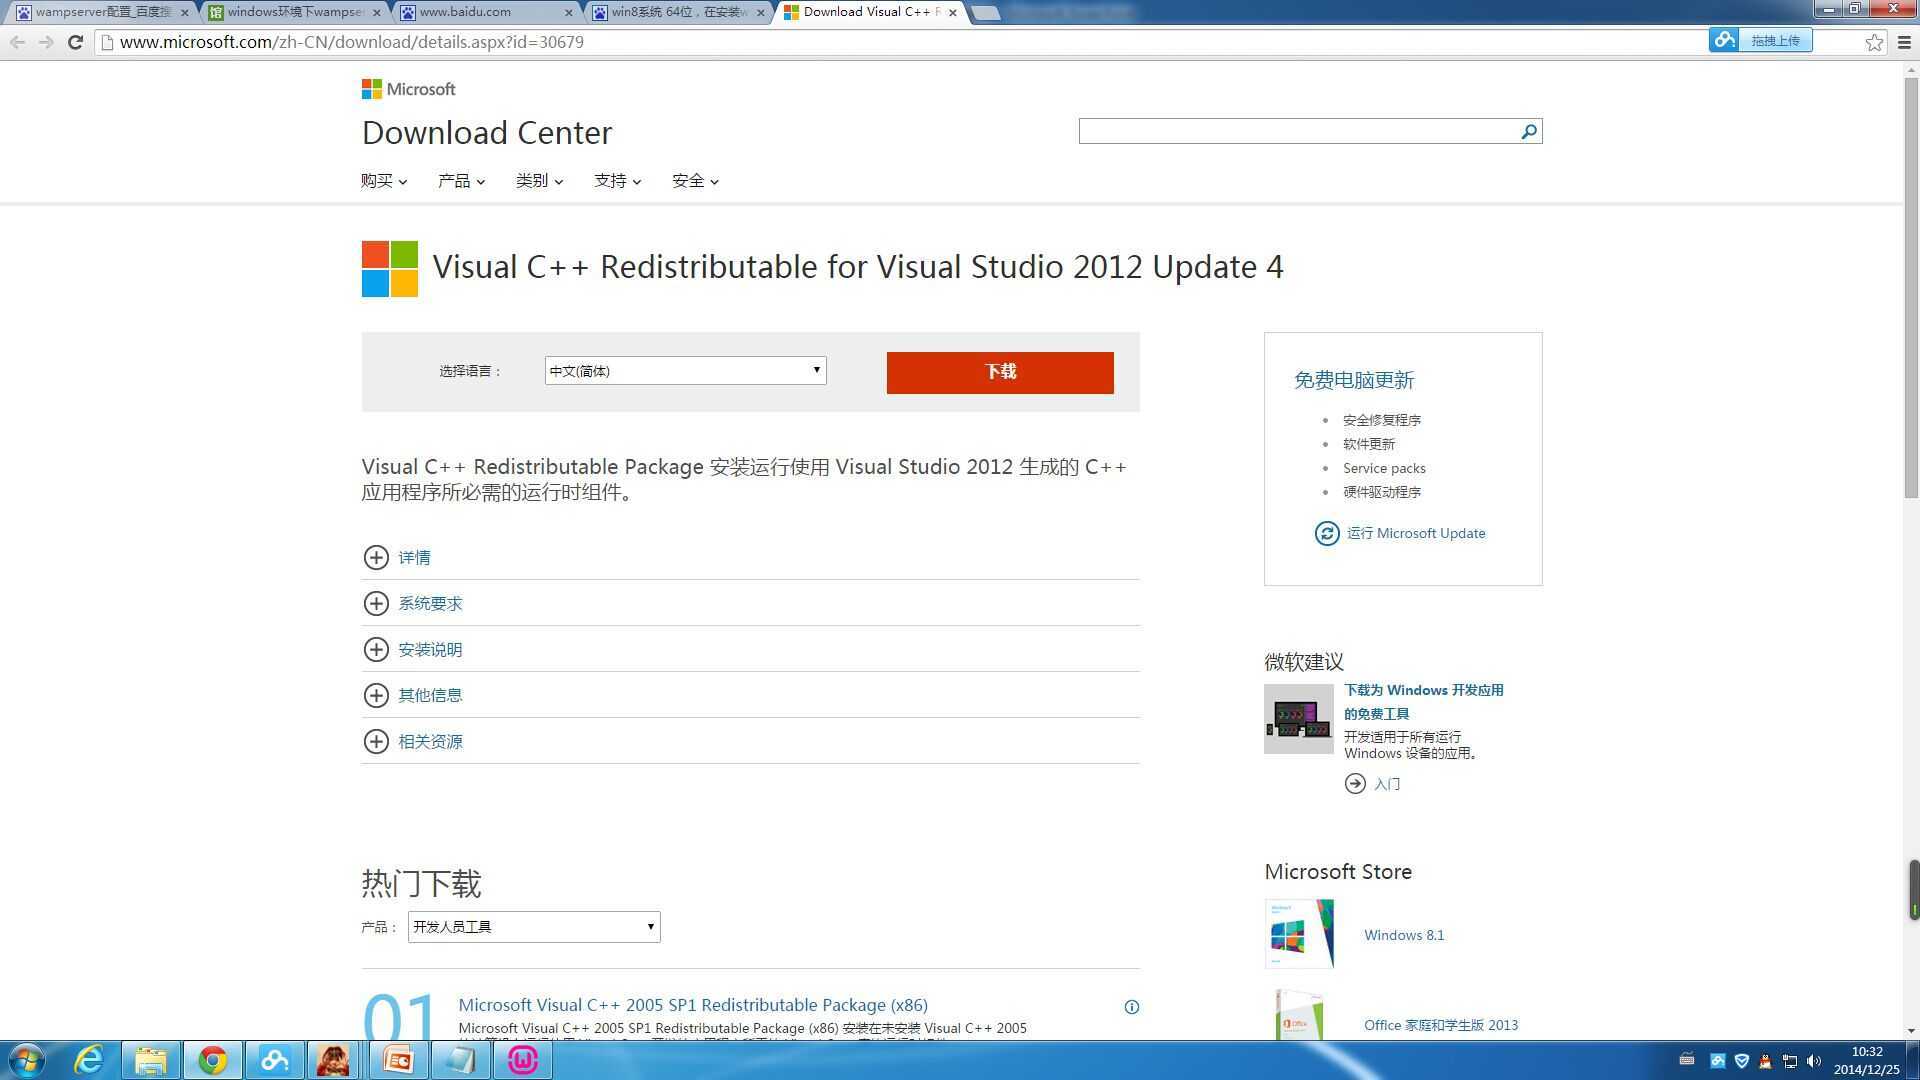The width and height of the screenshot is (1920, 1080).
Task: Click the browser back arrow
Action: click(17, 42)
